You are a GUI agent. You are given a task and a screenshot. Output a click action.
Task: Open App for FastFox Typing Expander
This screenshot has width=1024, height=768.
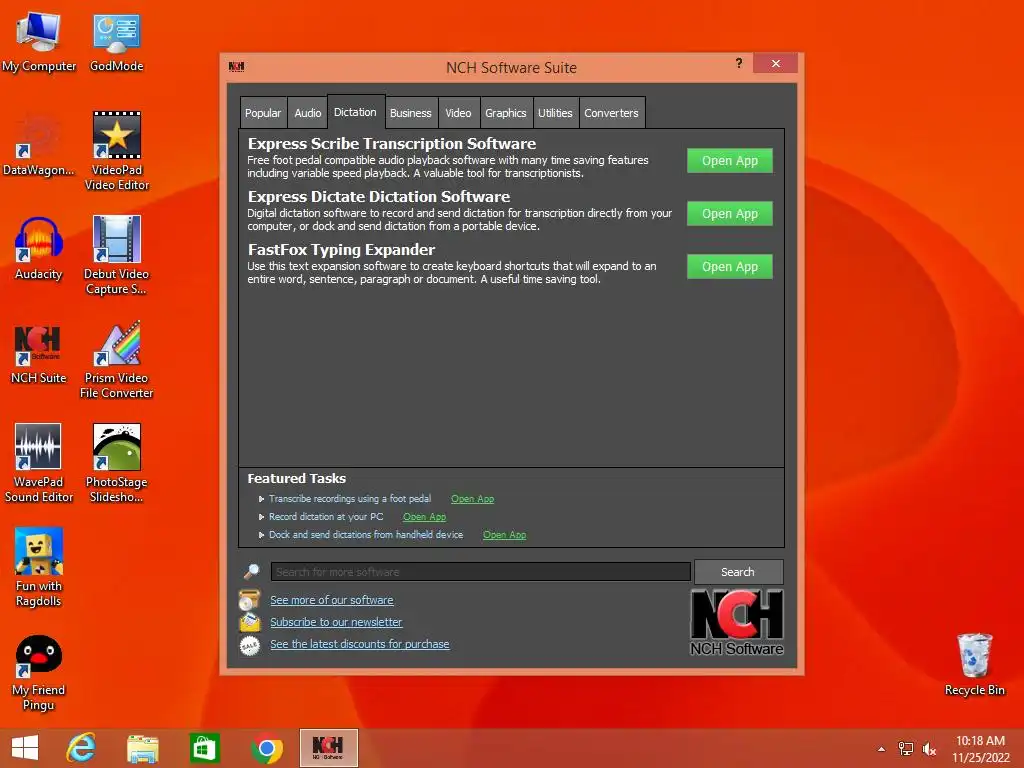coord(729,266)
